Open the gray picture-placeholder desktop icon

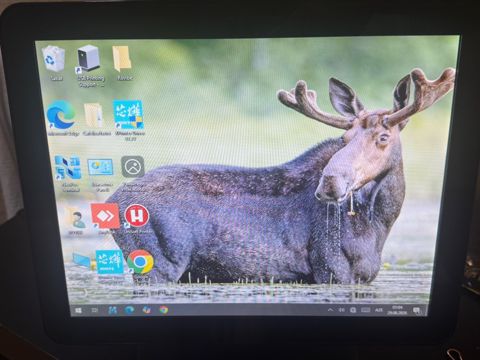point(133,167)
